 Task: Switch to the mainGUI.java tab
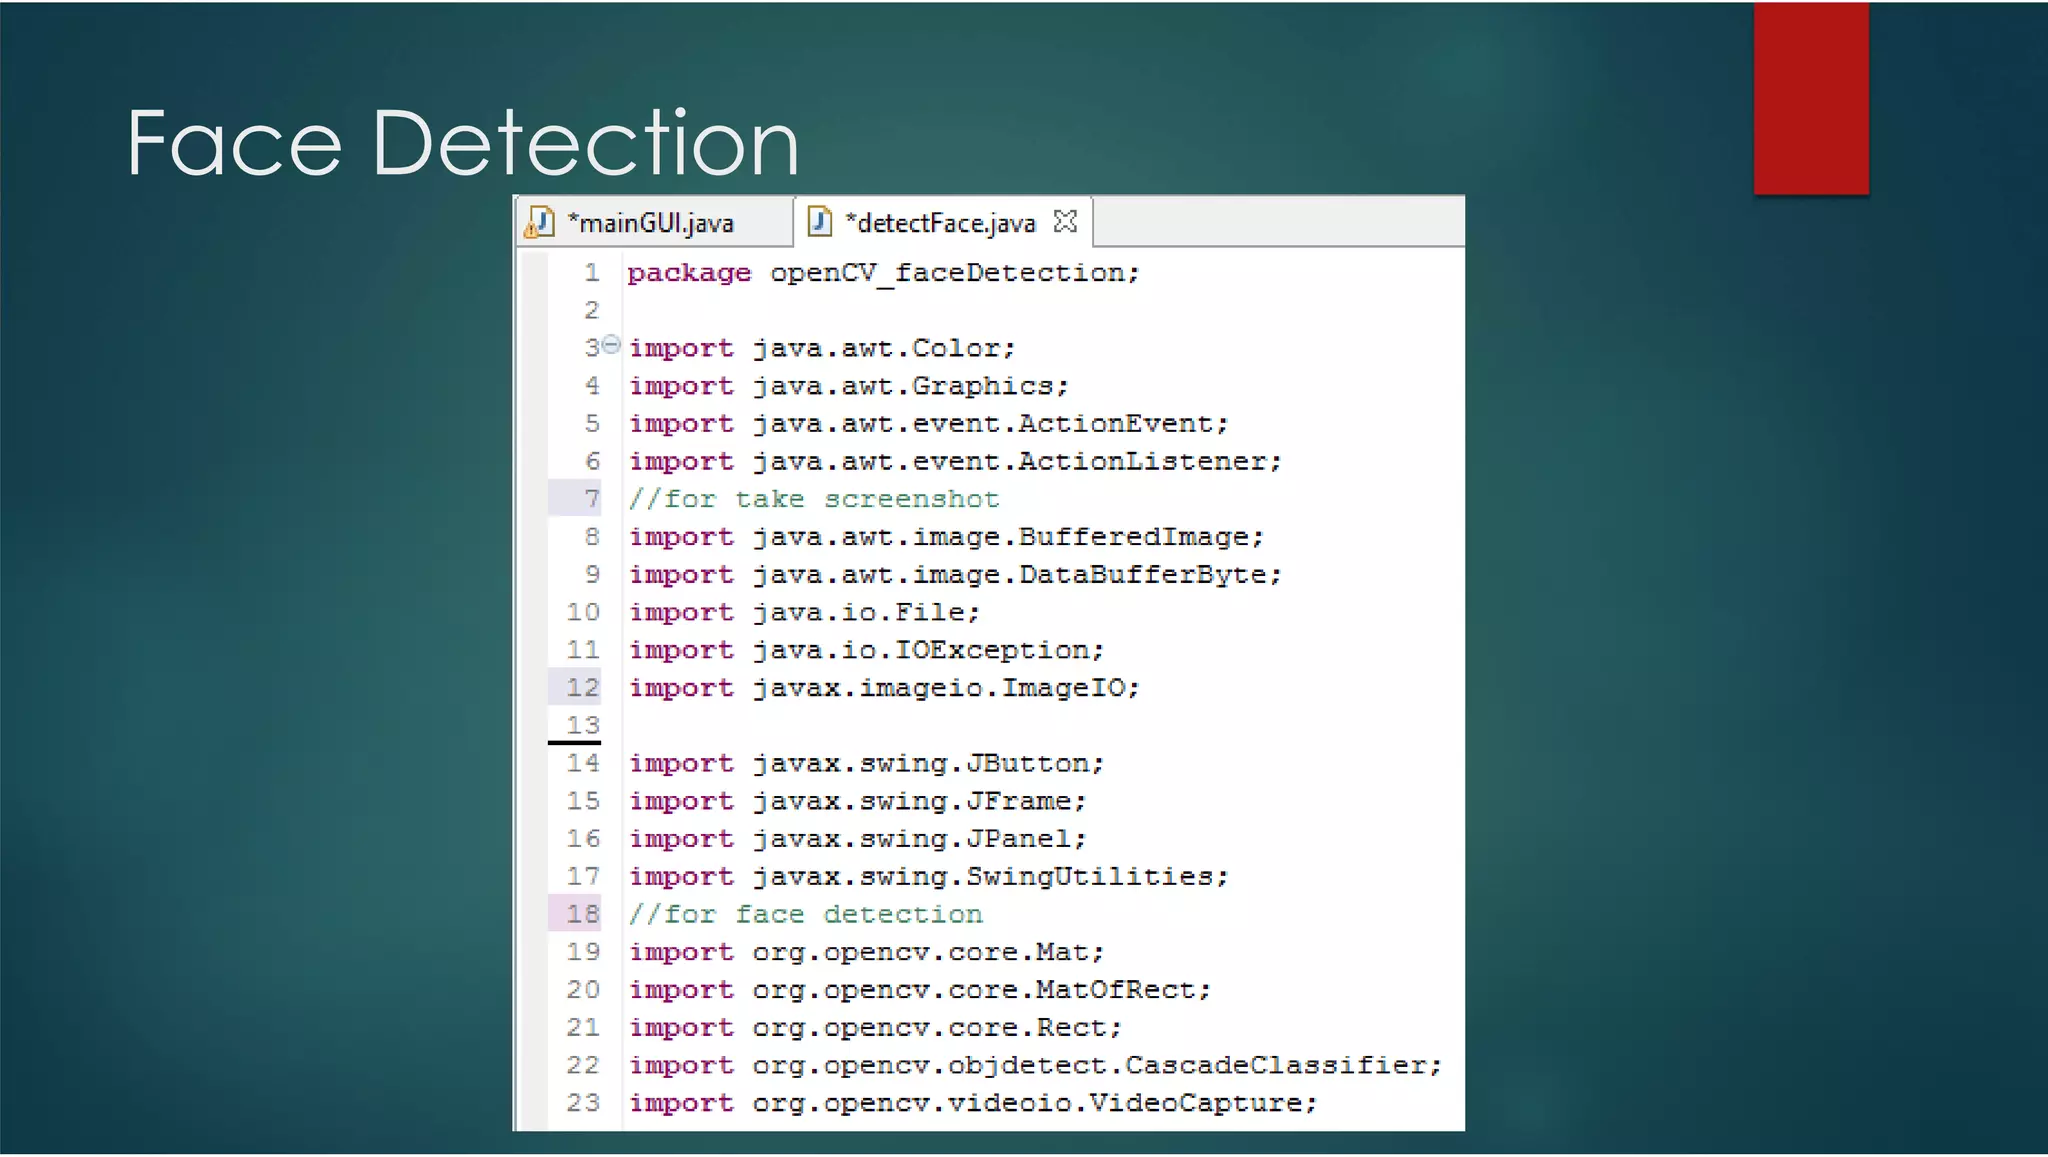coord(650,223)
